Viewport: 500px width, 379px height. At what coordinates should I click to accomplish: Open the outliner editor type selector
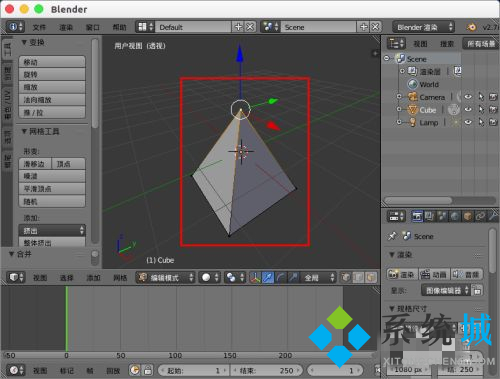396,44
